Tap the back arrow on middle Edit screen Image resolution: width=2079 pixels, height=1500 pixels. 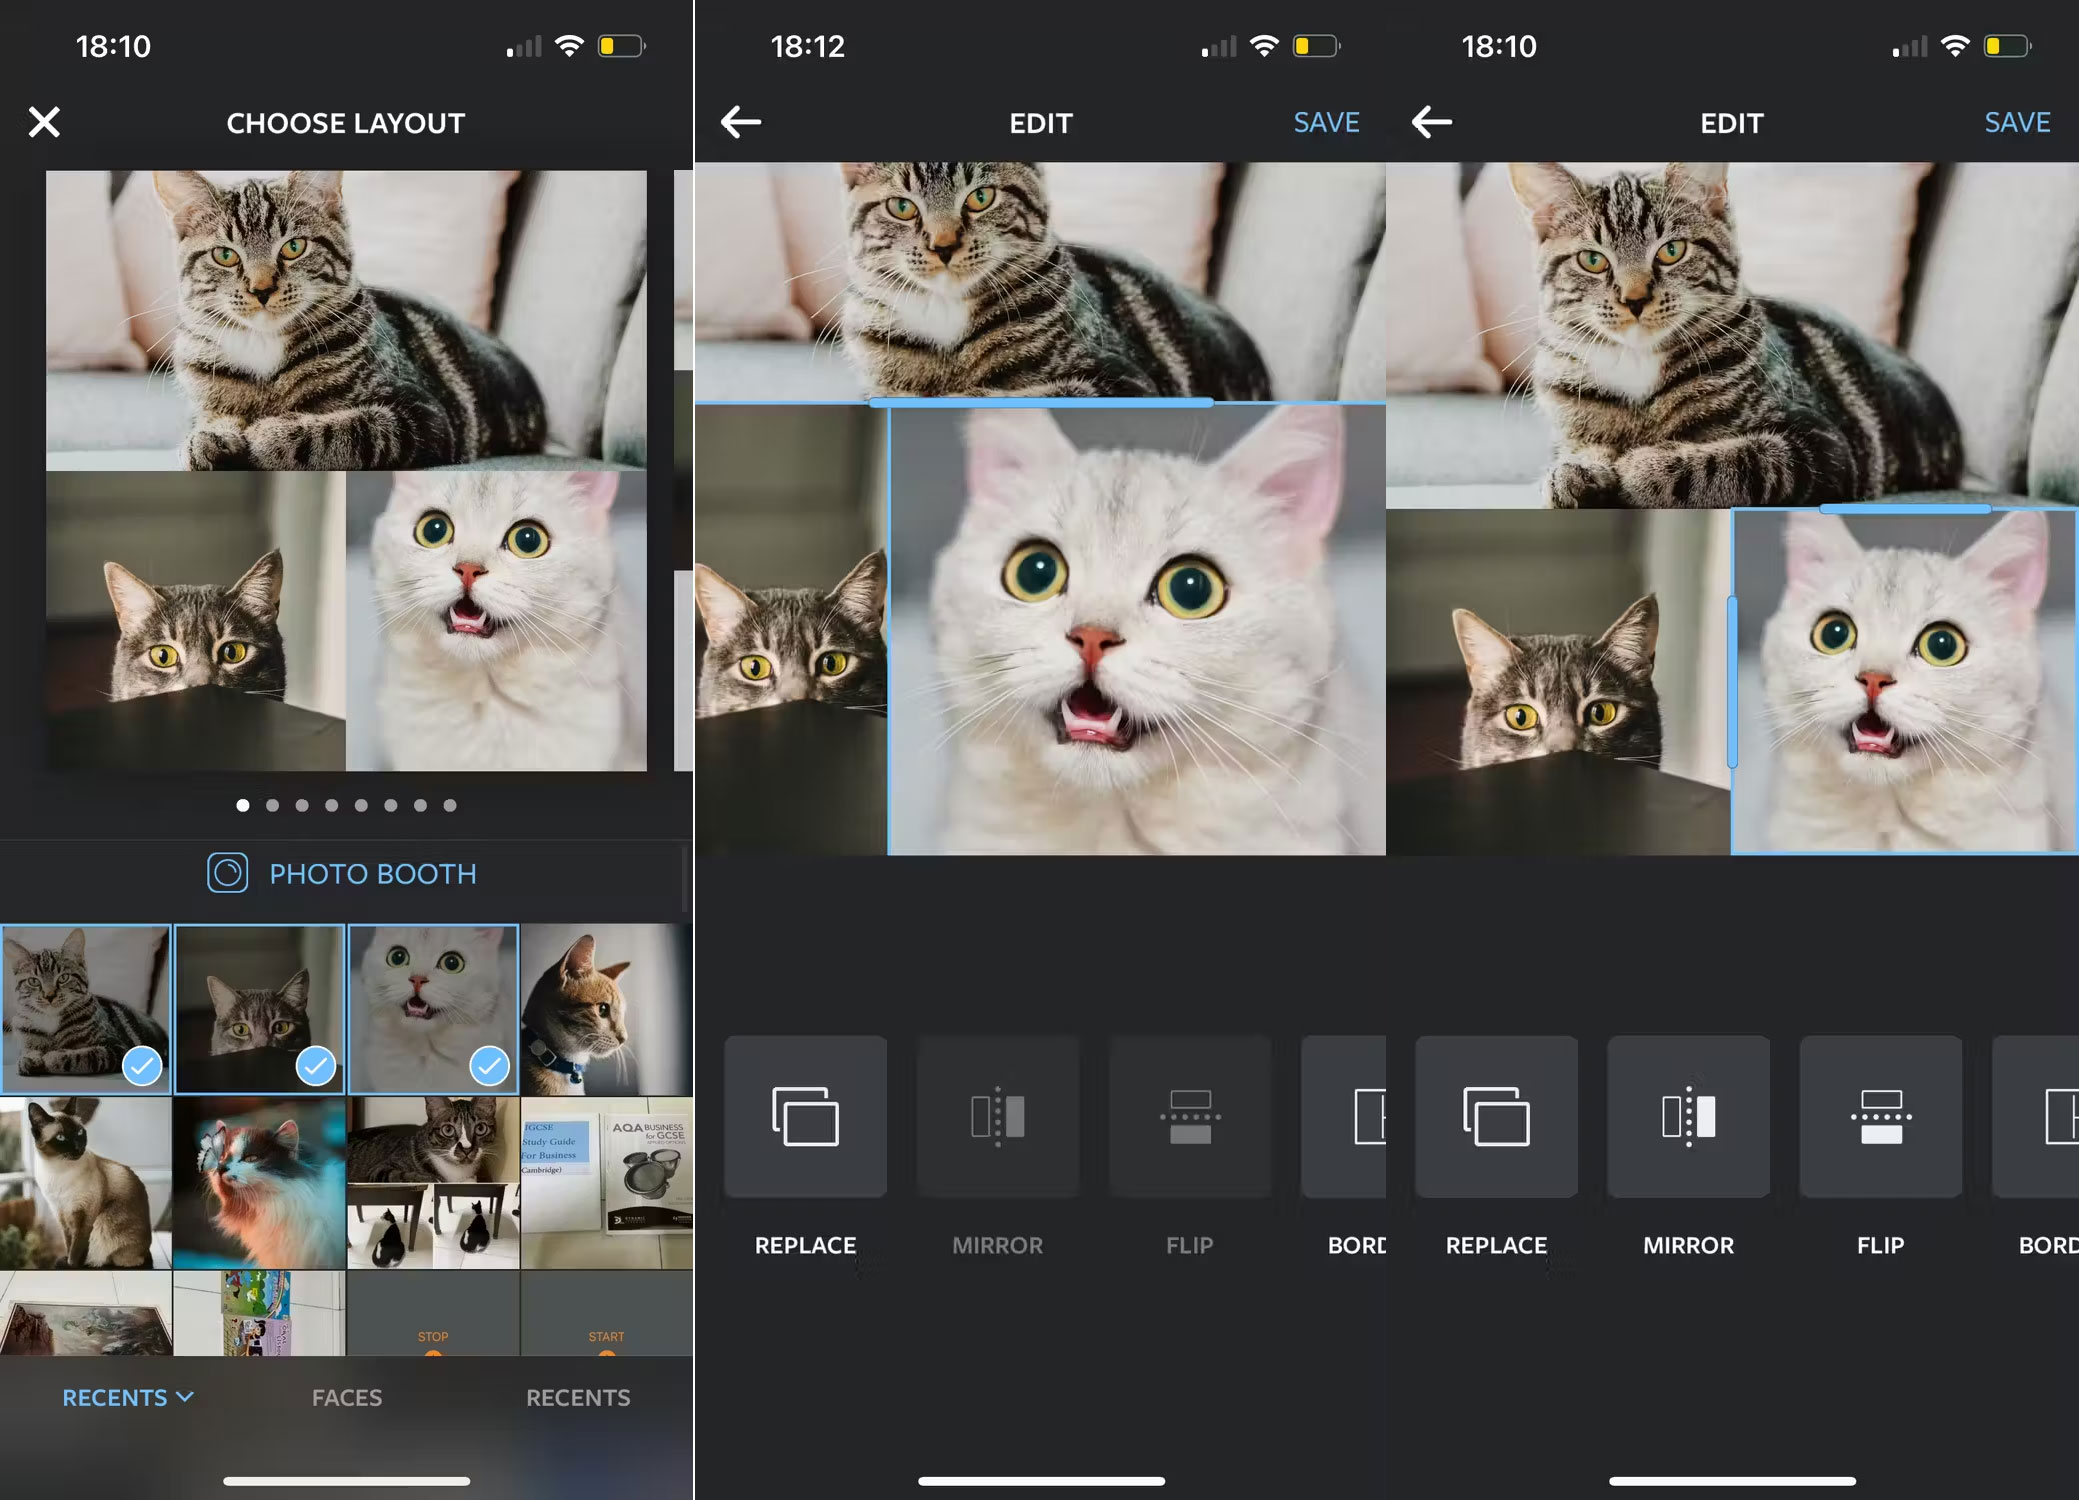click(740, 121)
